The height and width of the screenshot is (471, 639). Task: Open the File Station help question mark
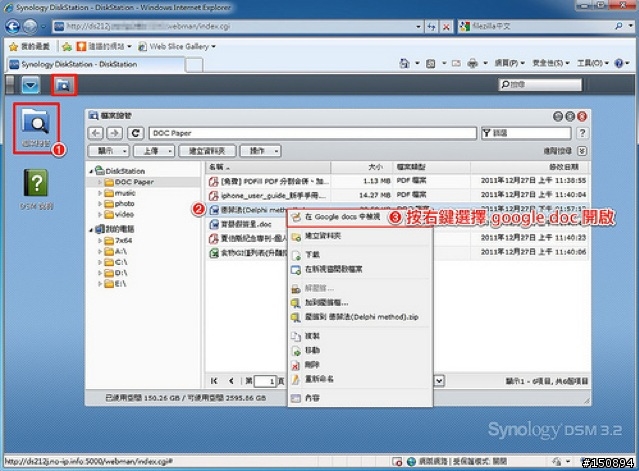[582, 133]
